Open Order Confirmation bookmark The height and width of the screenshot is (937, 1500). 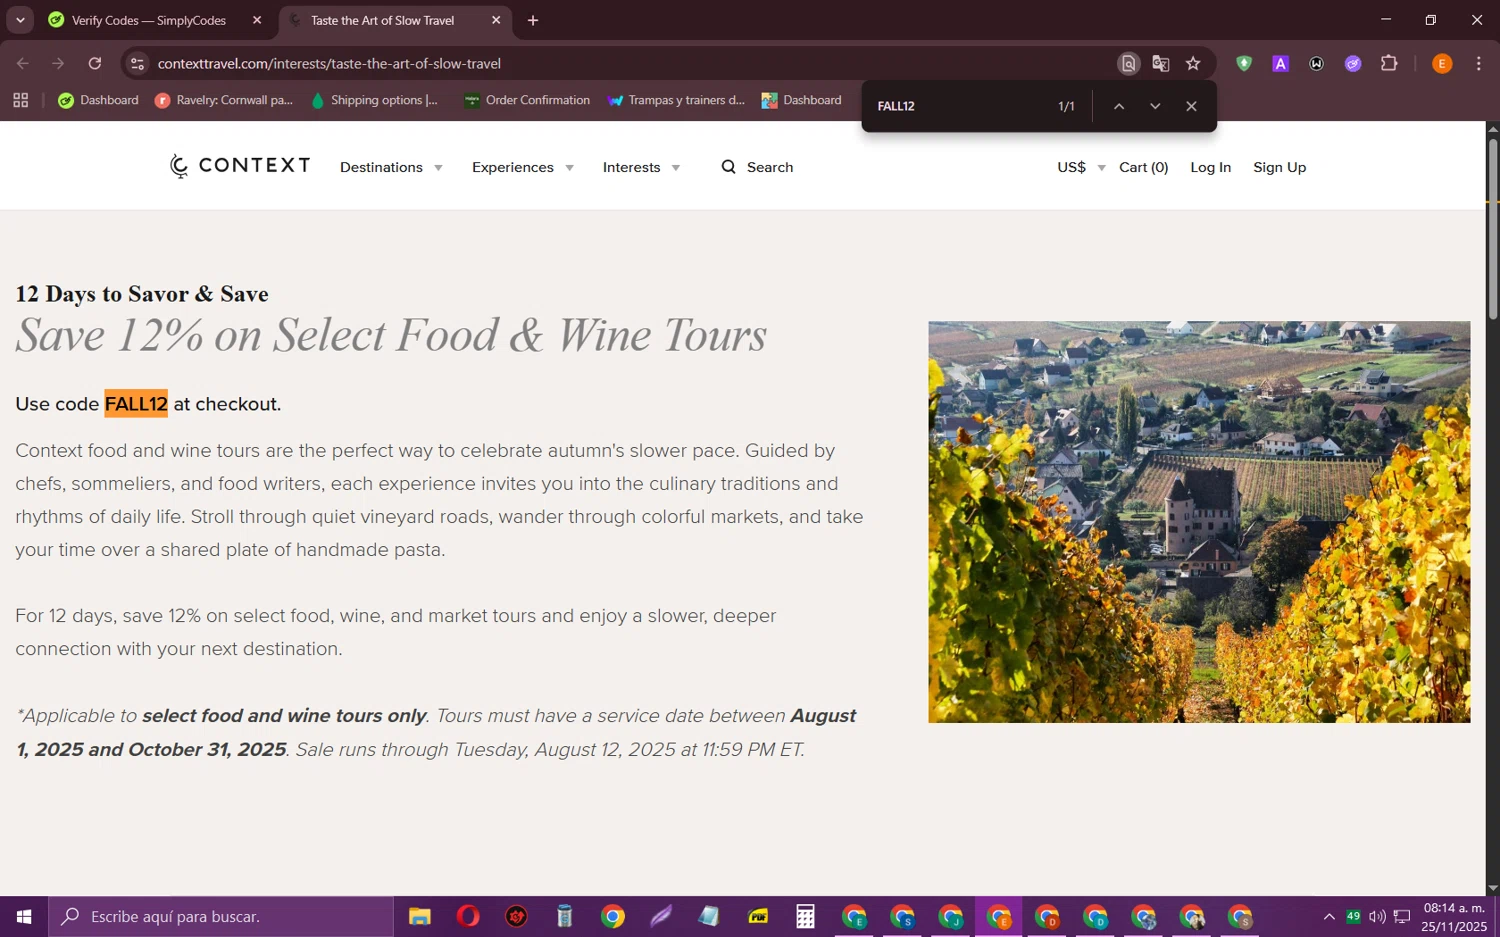[x=527, y=100]
